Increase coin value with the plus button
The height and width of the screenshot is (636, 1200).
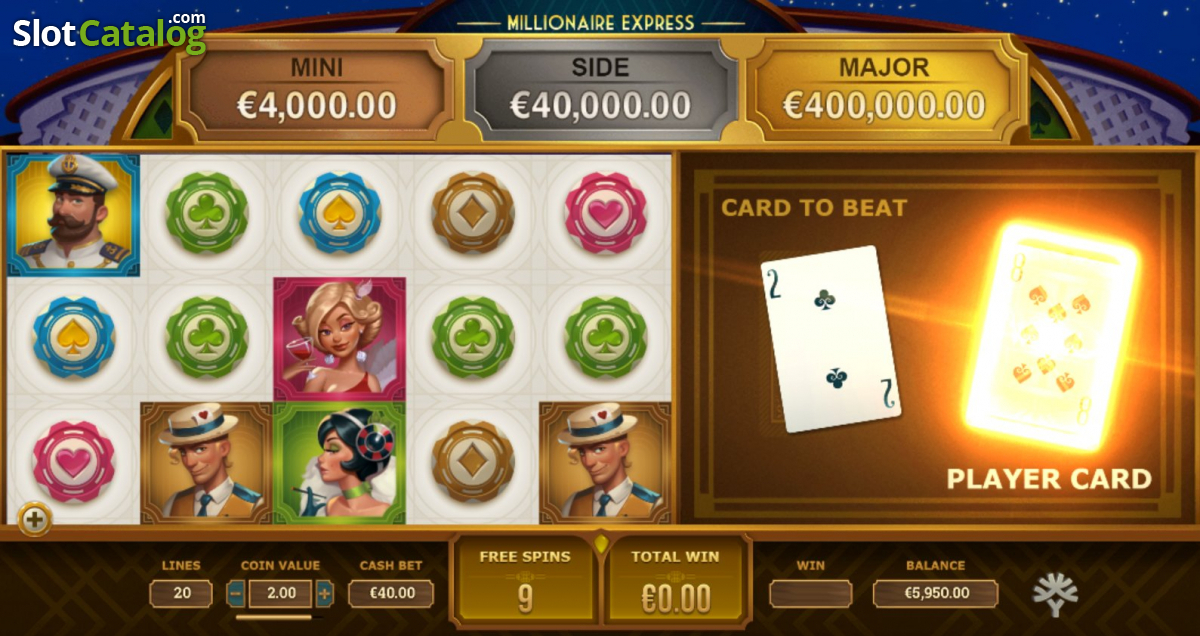pyautogui.click(x=324, y=593)
